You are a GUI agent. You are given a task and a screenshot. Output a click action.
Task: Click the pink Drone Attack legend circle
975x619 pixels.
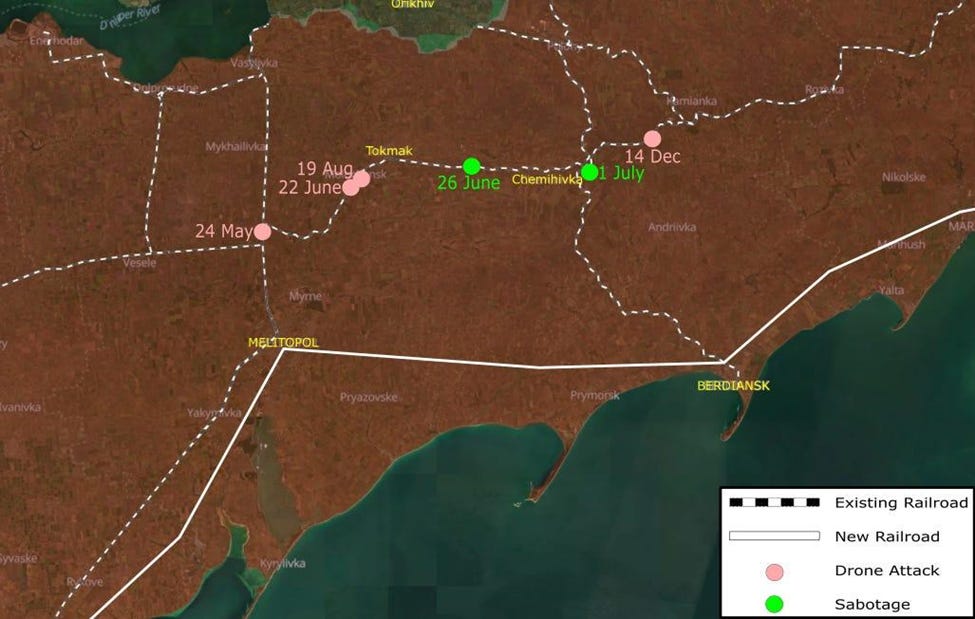click(x=774, y=572)
